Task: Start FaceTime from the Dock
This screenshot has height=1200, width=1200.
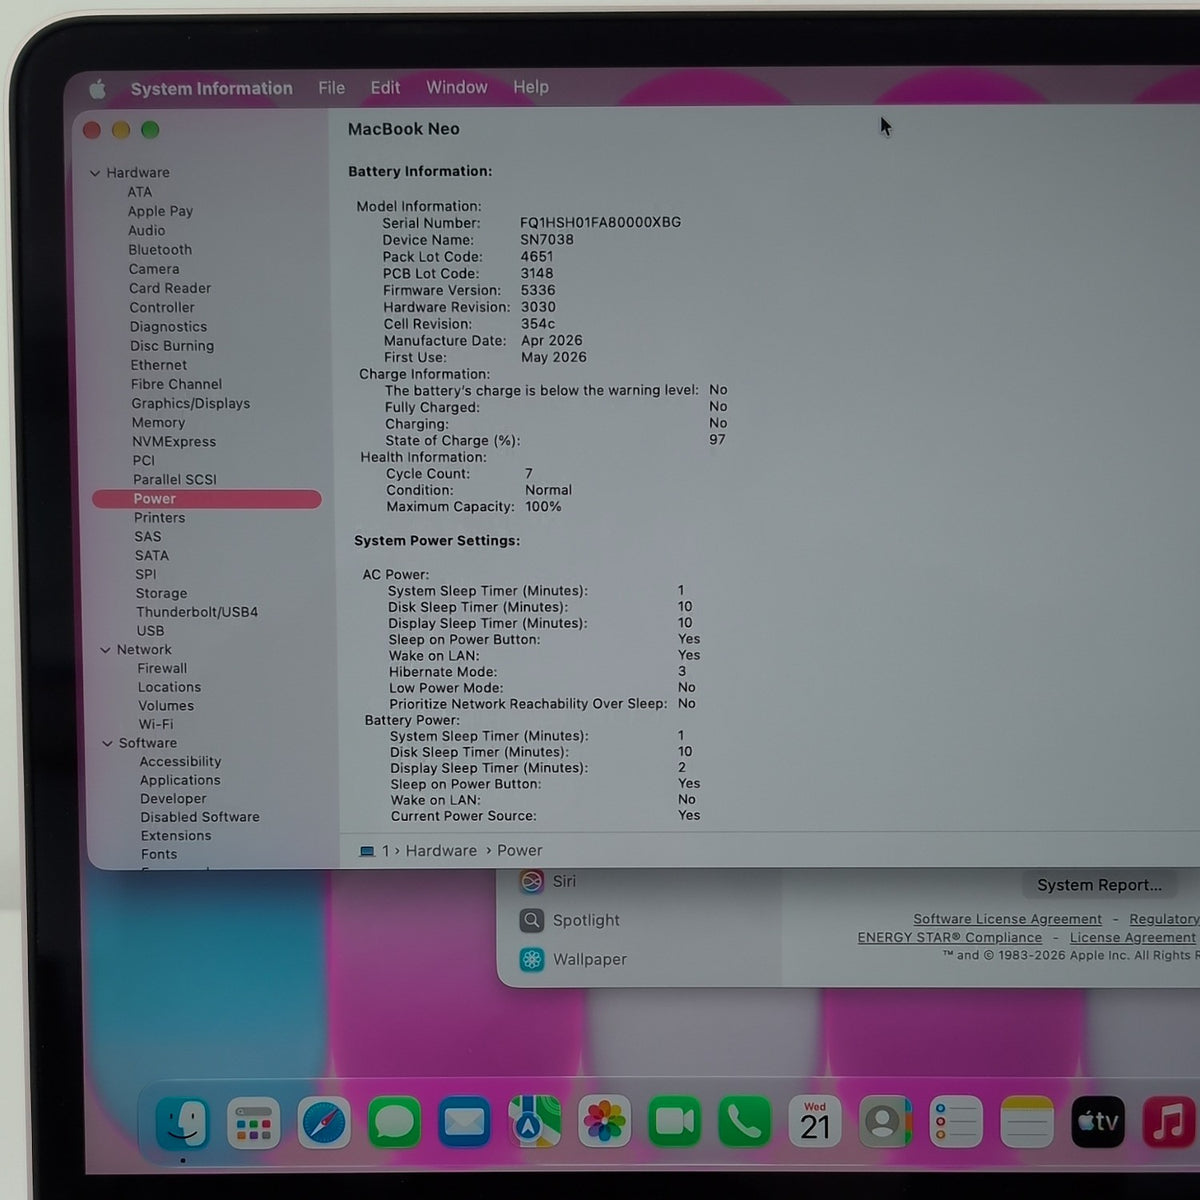Action: [675, 1122]
